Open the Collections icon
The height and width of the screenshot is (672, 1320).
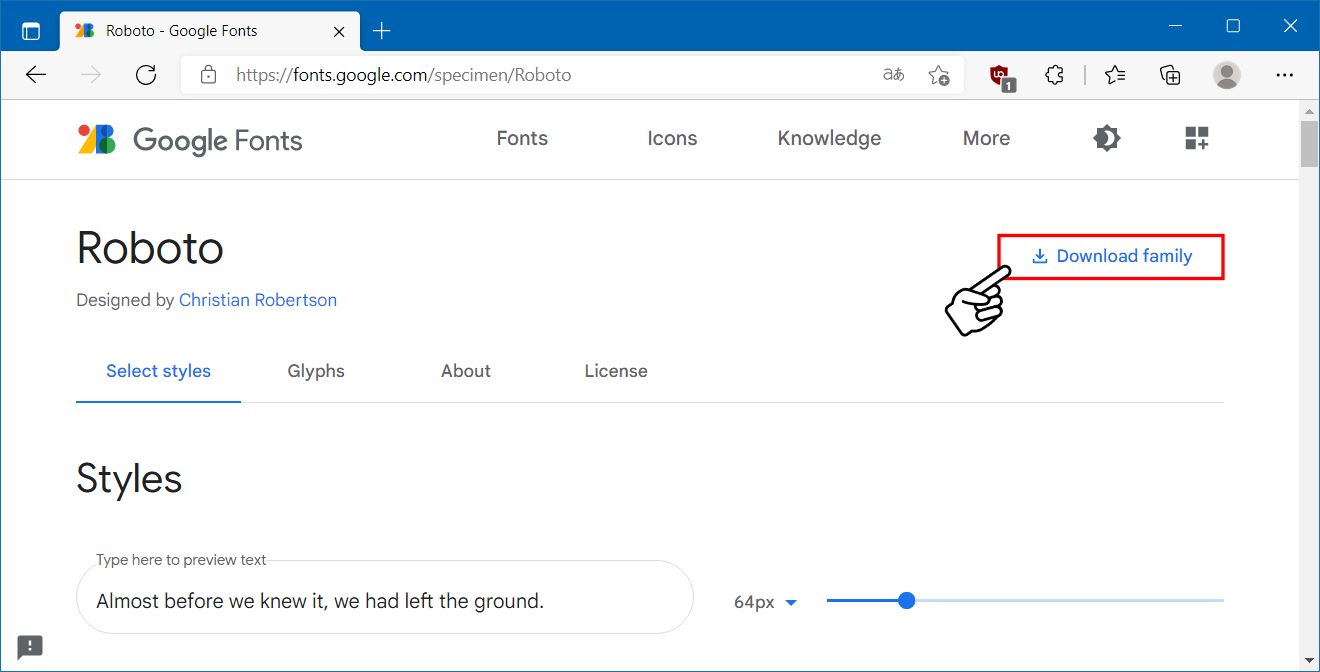point(1170,75)
